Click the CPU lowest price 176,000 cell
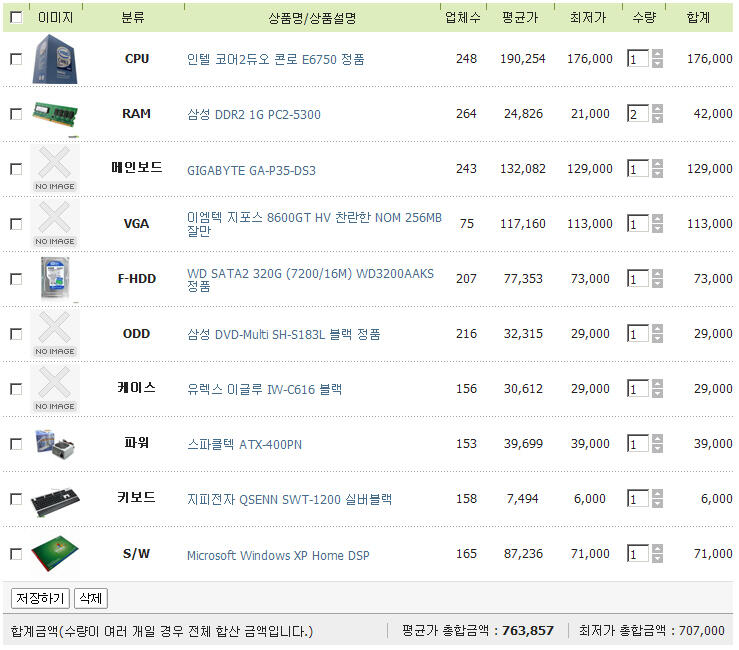 pyautogui.click(x=590, y=59)
